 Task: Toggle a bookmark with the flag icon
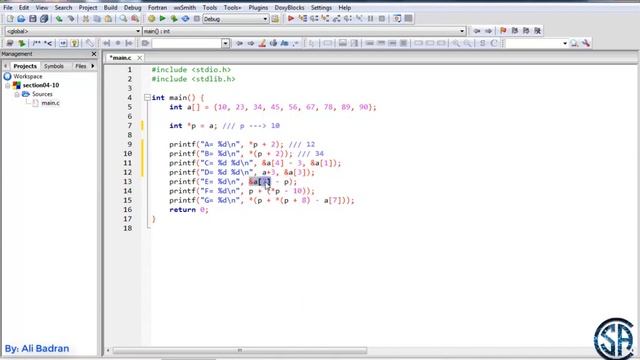[x=503, y=31]
